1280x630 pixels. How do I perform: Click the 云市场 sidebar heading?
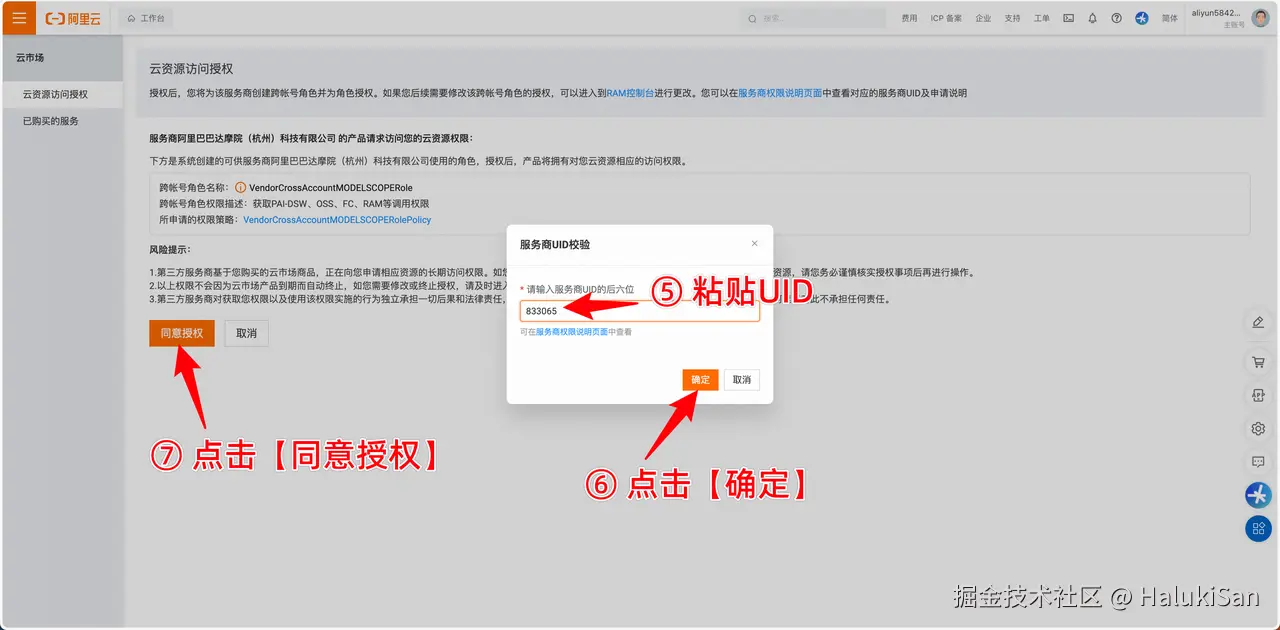click(x=30, y=58)
